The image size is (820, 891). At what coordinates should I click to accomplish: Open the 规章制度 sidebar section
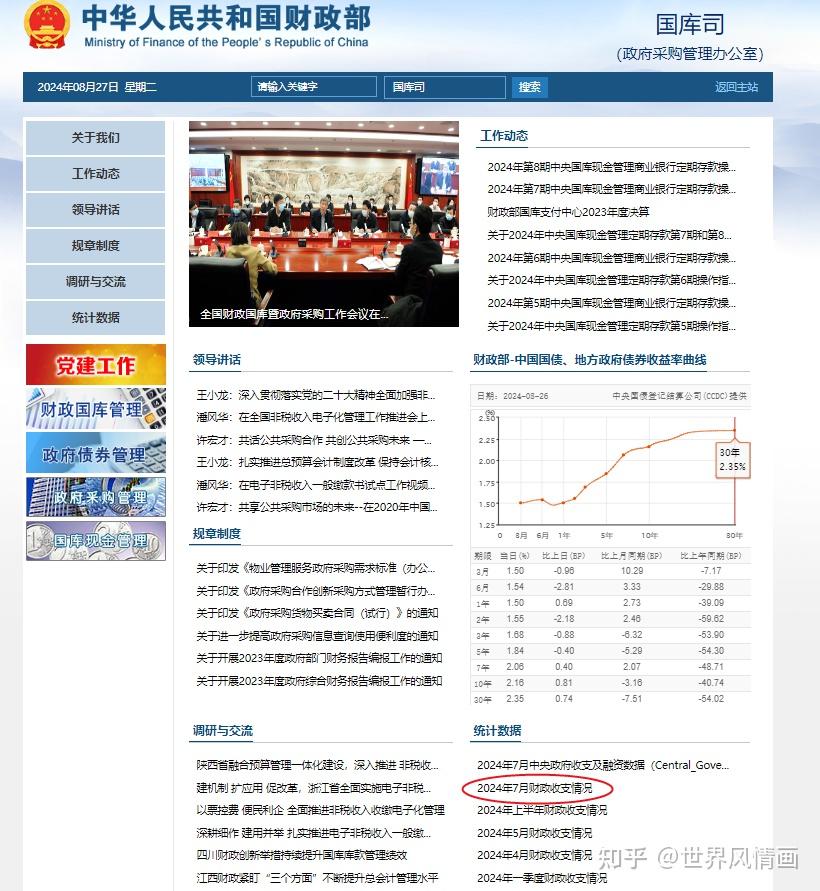click(x=95, y=246)
